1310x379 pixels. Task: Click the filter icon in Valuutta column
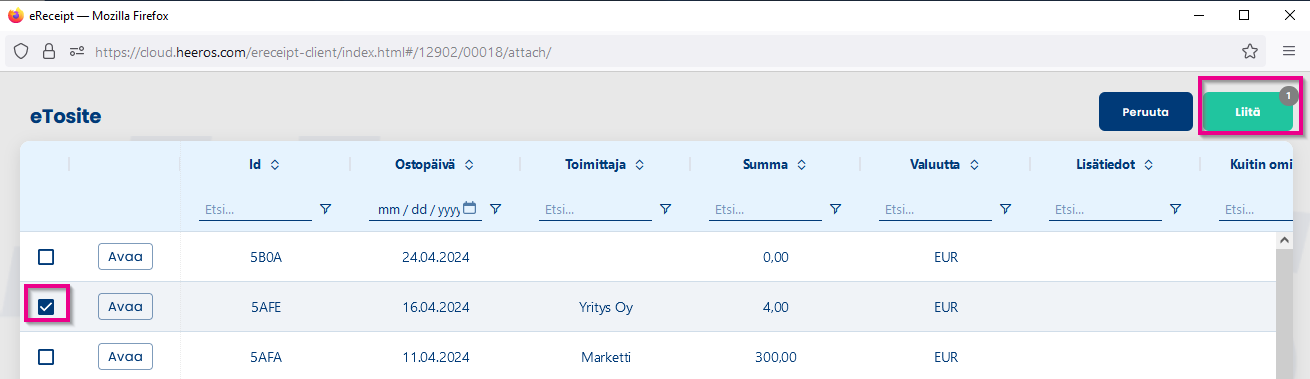coord(1005,209)
